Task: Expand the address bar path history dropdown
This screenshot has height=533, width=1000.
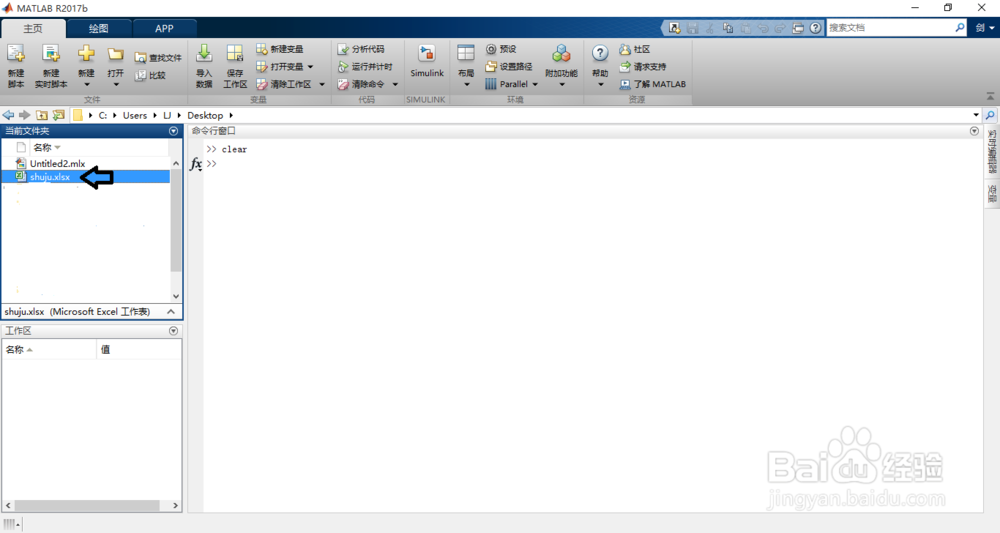Action: (x=976, y=115)
